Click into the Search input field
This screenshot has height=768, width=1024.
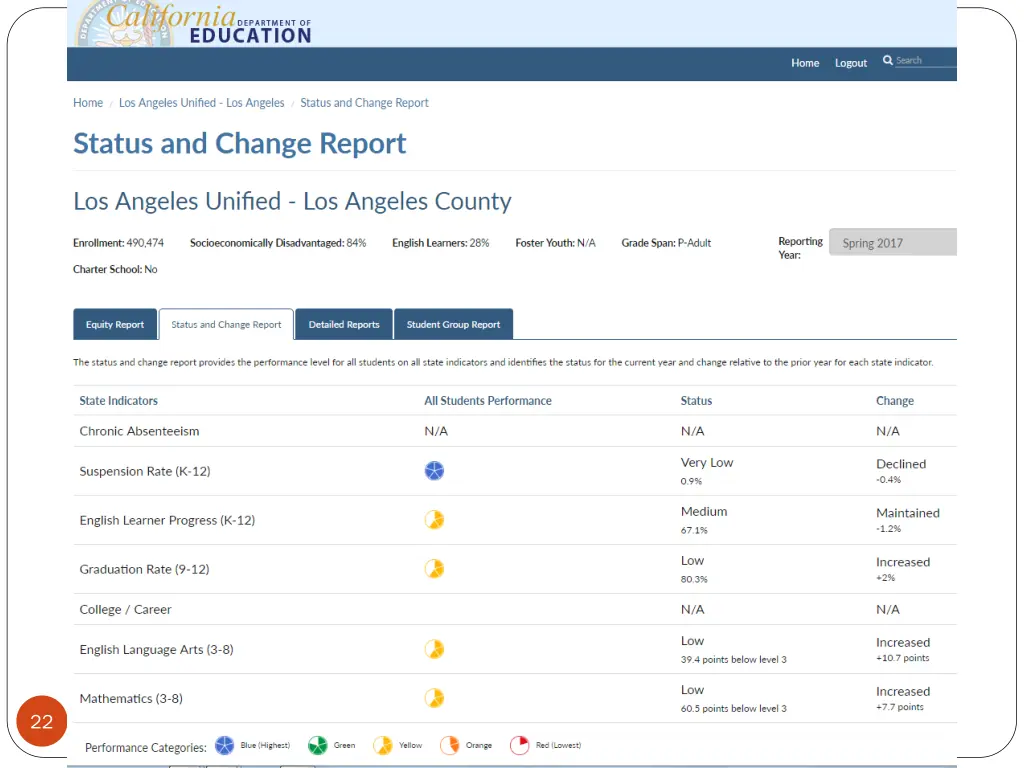(x=925, y=60)
